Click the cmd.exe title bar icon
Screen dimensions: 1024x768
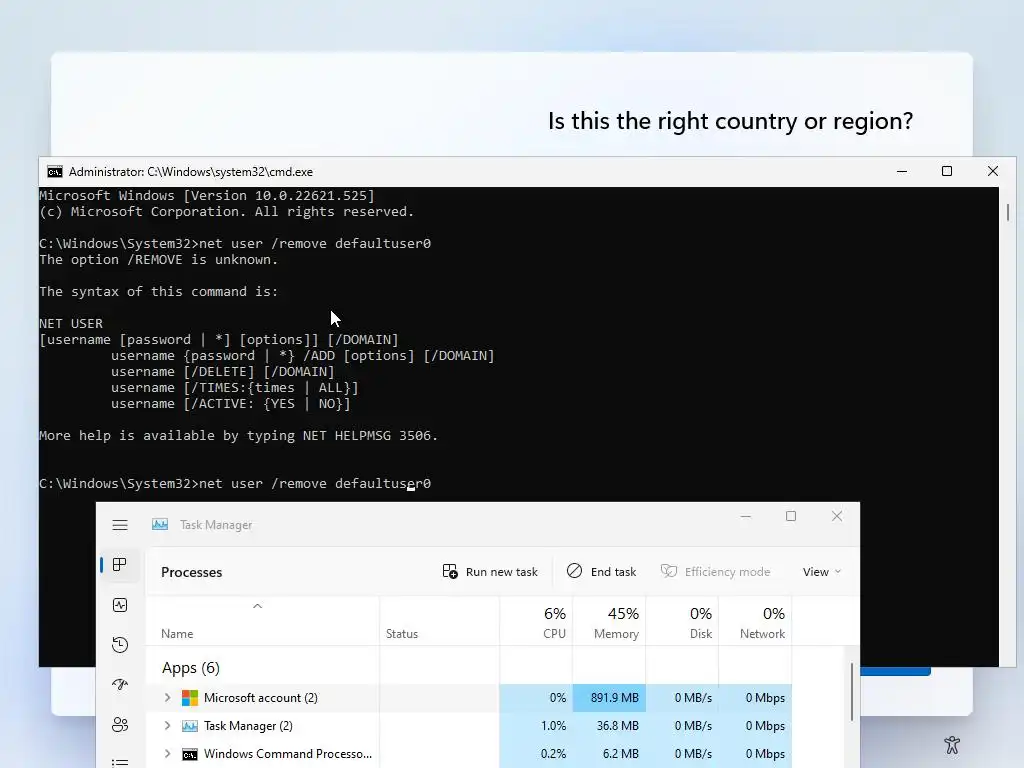pos(55,172)
